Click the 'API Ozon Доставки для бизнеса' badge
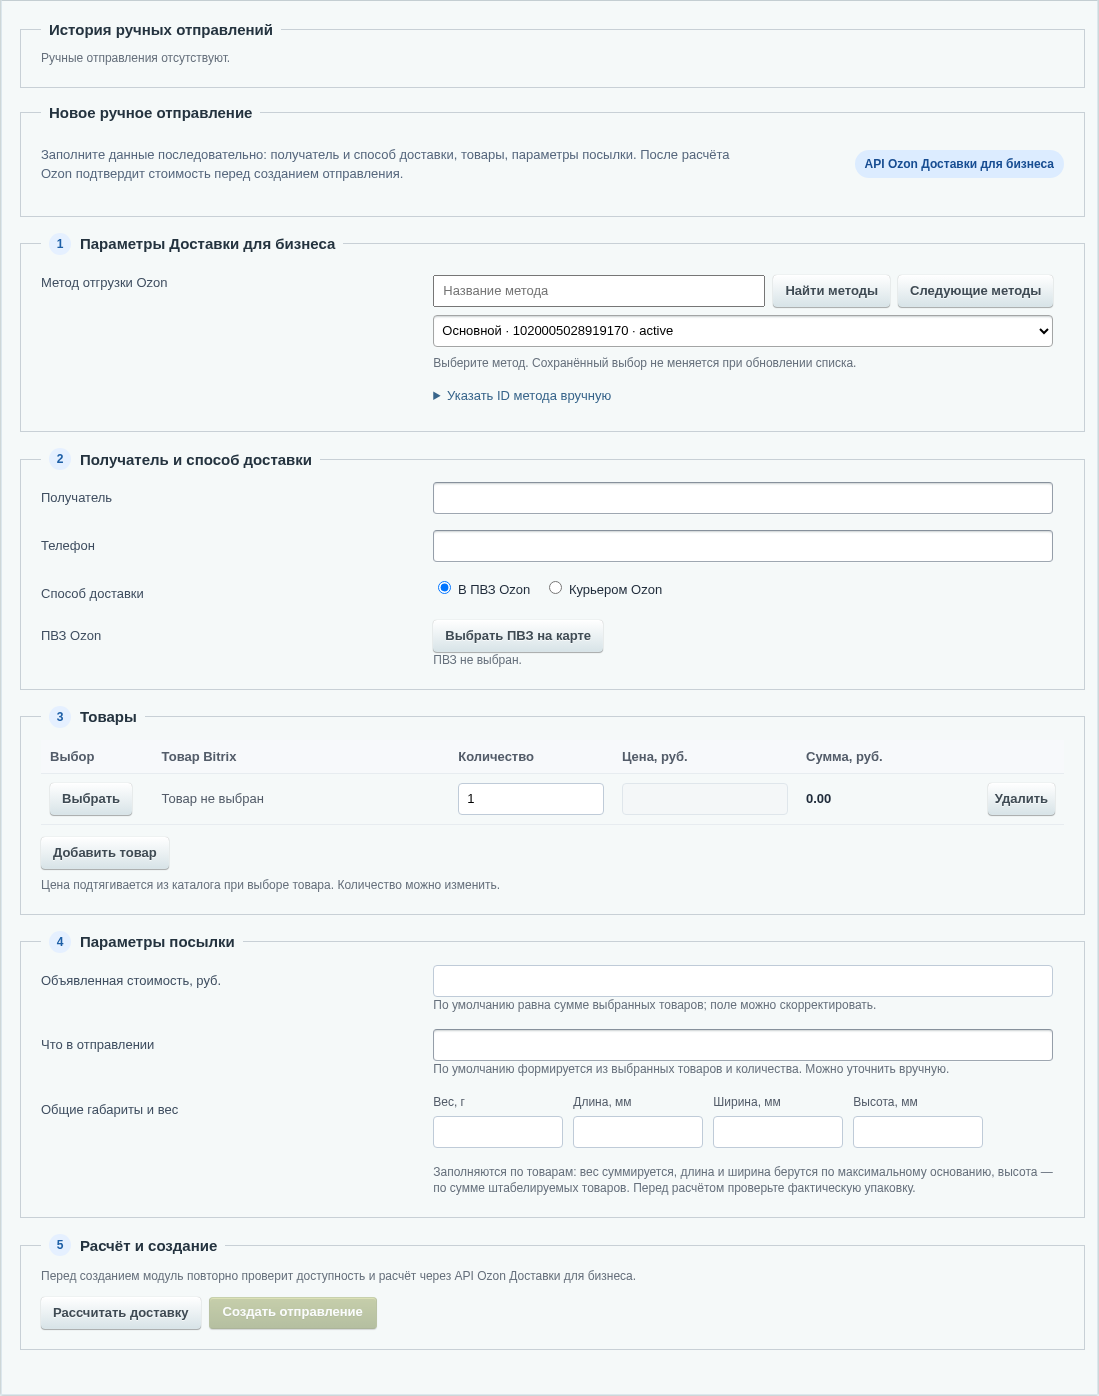The height and width of the screenshot is (1396, 1099). point(959,164)
